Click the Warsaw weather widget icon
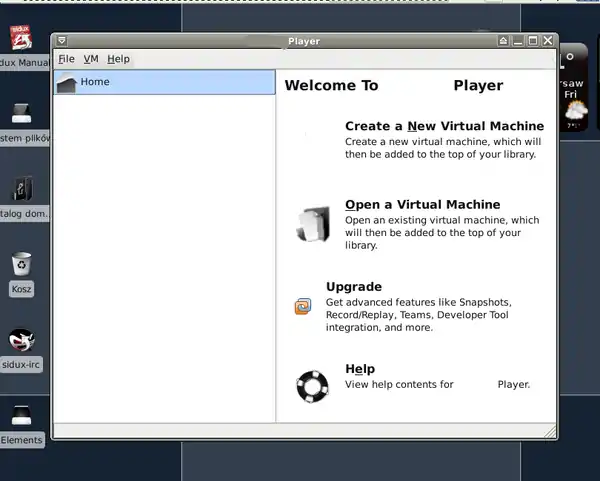 pyautogui.click(x=573, y=115)
